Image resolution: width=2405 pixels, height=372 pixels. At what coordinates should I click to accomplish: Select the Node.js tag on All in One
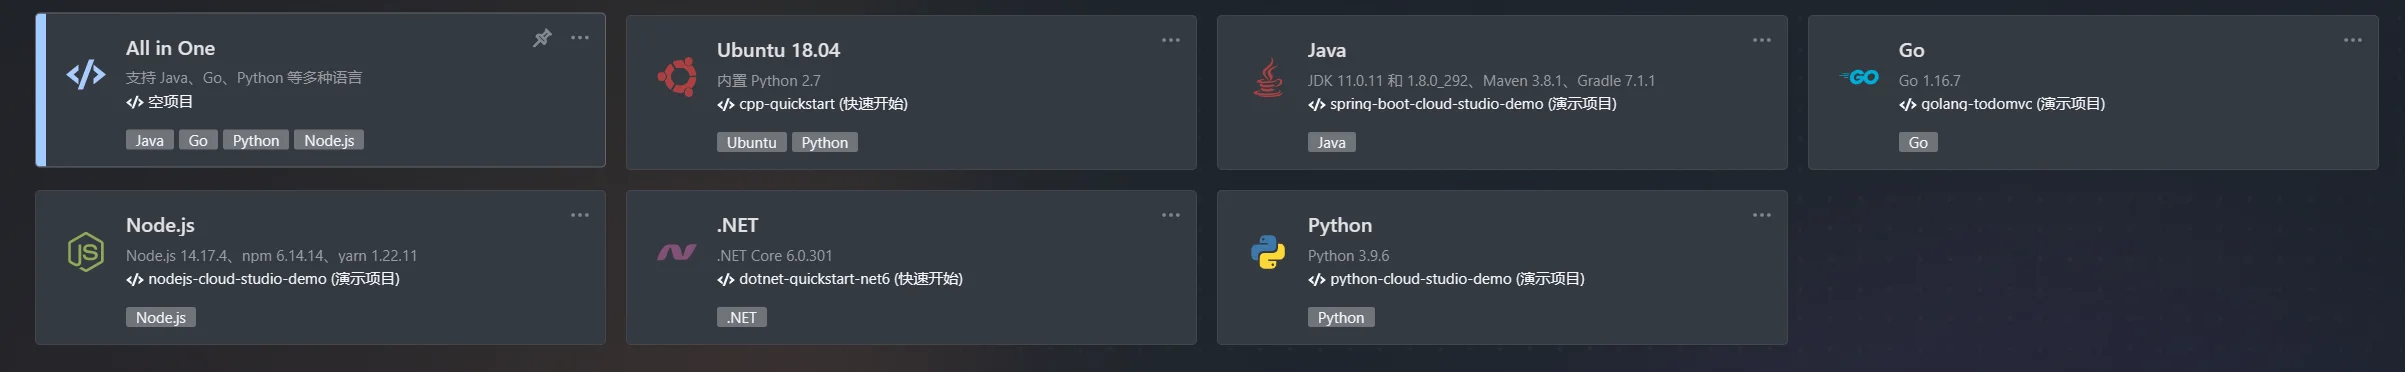pos(329,140)
